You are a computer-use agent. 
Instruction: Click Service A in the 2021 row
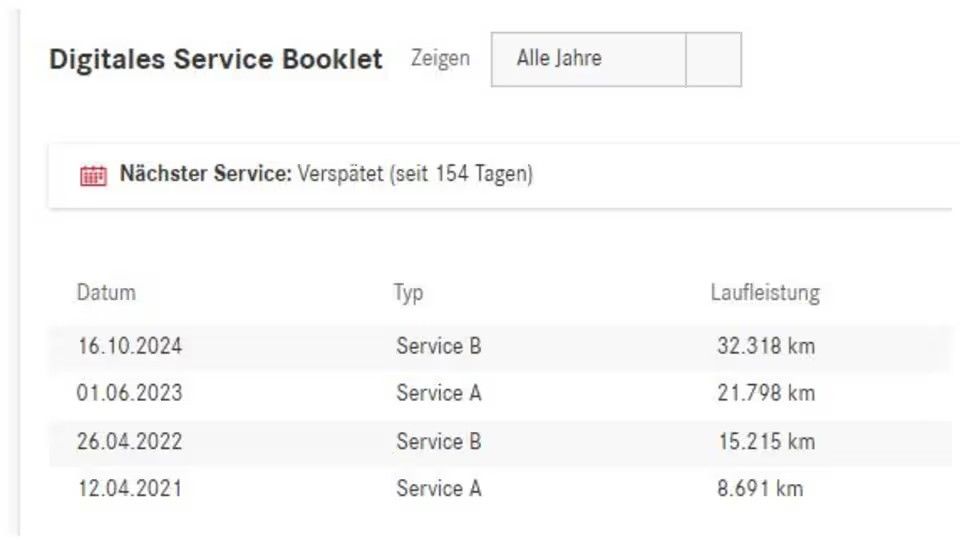439,489
